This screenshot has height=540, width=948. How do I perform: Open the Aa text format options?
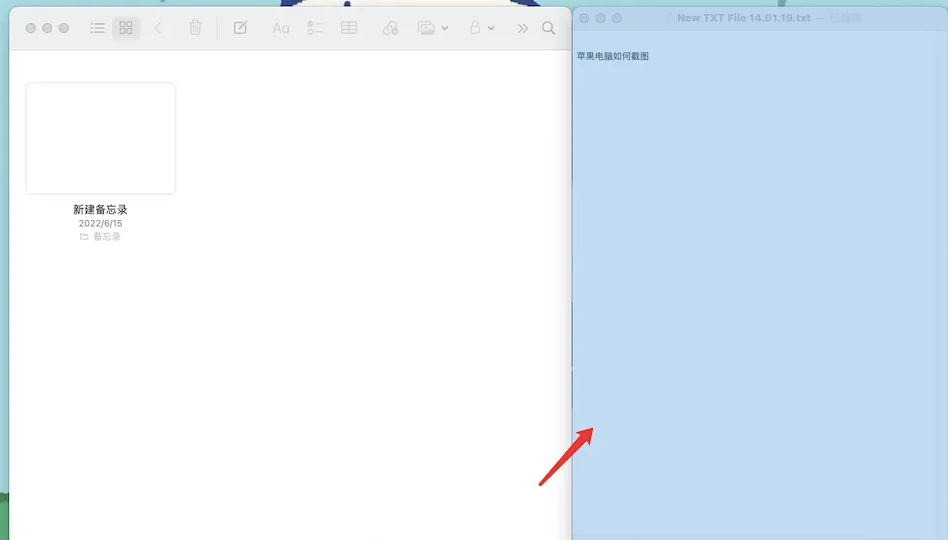pos(281,28)
